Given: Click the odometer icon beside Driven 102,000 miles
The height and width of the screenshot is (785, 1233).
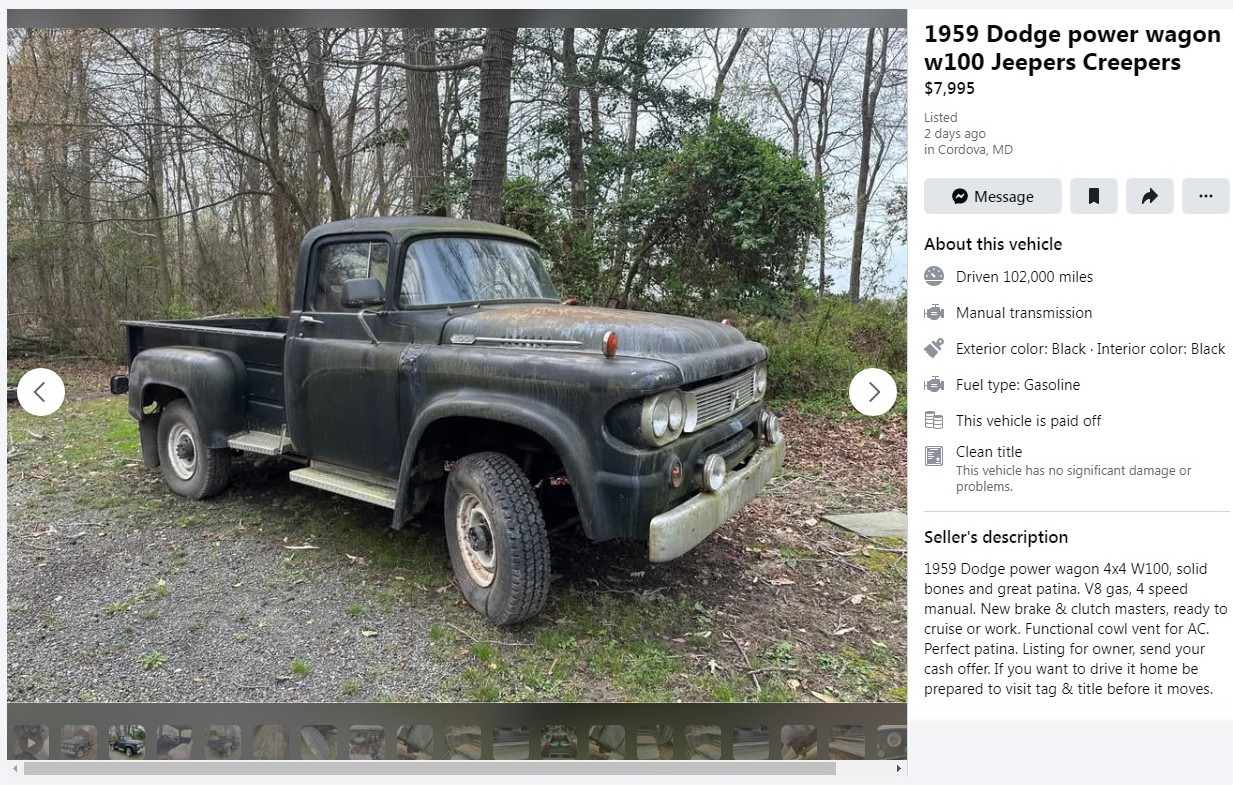Looking at the screenshot, I should tap(934, 277).
